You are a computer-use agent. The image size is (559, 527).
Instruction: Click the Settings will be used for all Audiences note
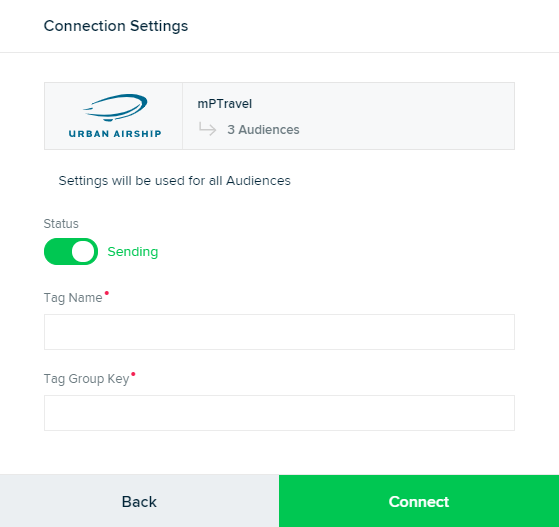pyautogui.click(x=174, y=181)
